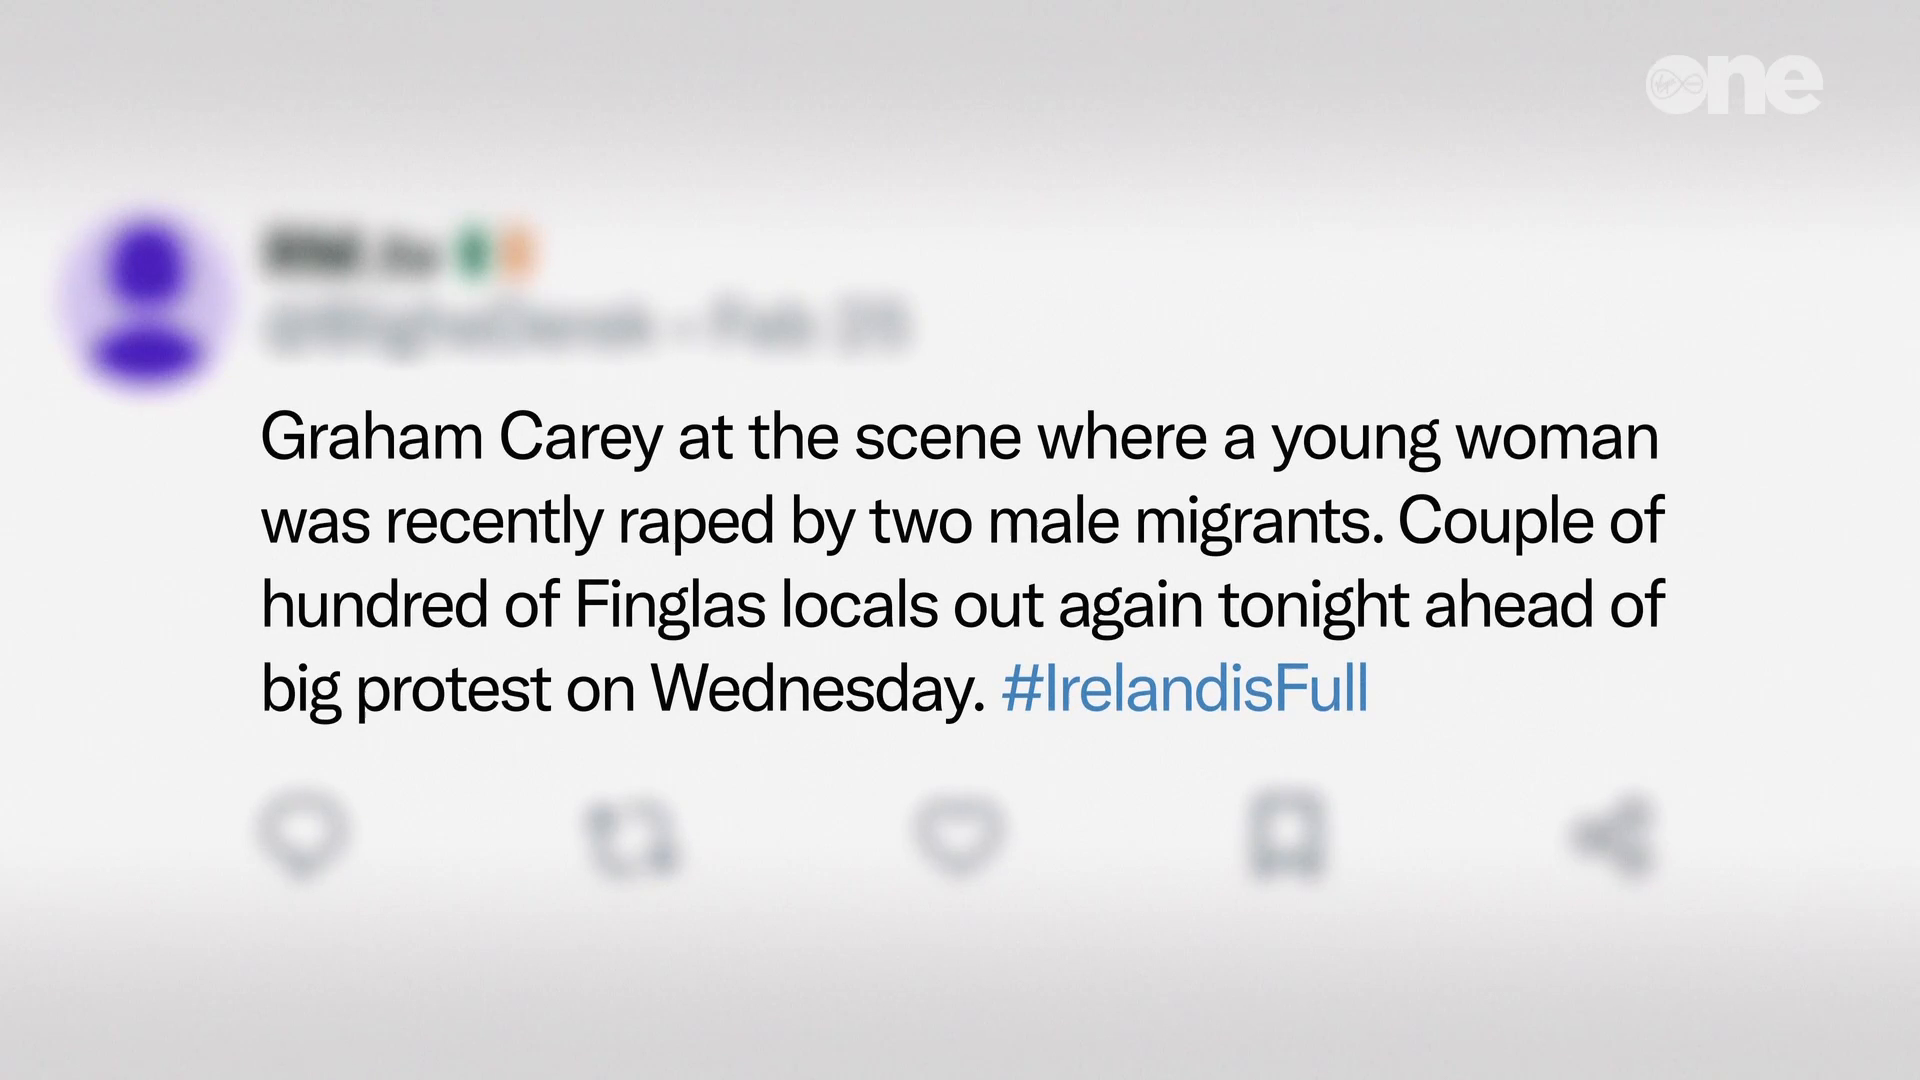Retweet the post using the arrows icon
Image resolution: width=1920 pixels, height=1080 pixels.
(x=632, y=836)
